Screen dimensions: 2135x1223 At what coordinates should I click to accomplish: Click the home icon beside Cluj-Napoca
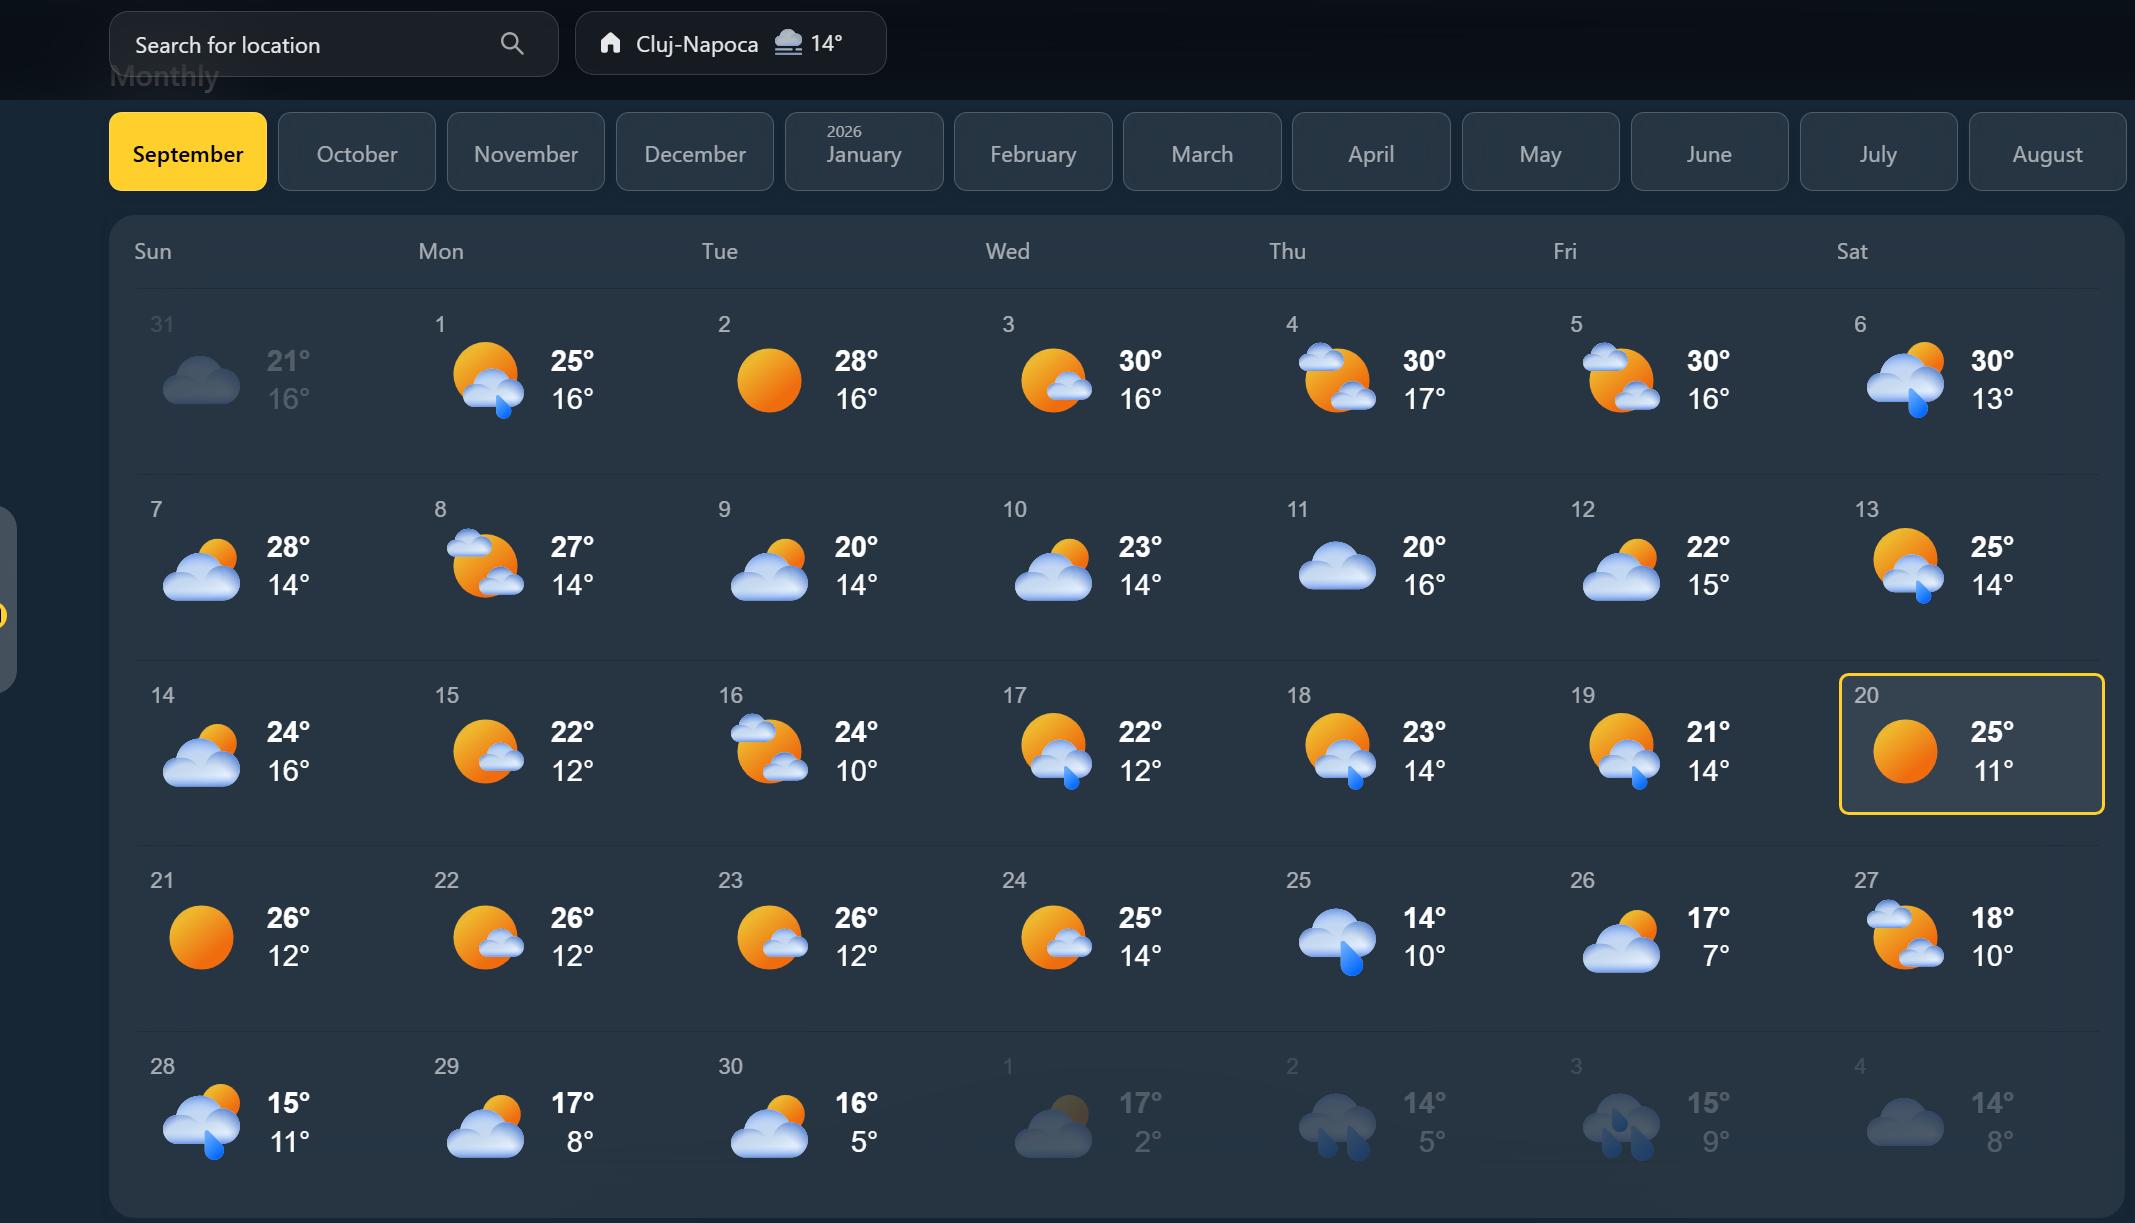[x=611, y=43]
